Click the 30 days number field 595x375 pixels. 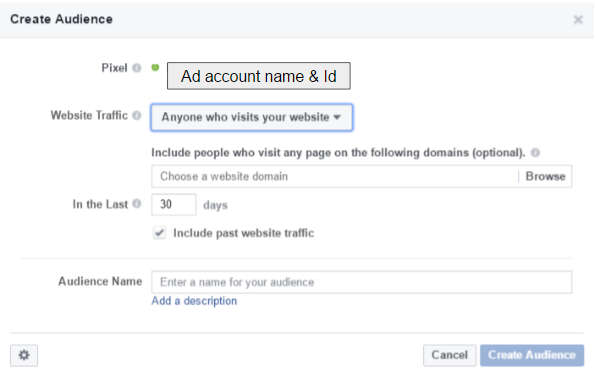click(x=174, y=204)
